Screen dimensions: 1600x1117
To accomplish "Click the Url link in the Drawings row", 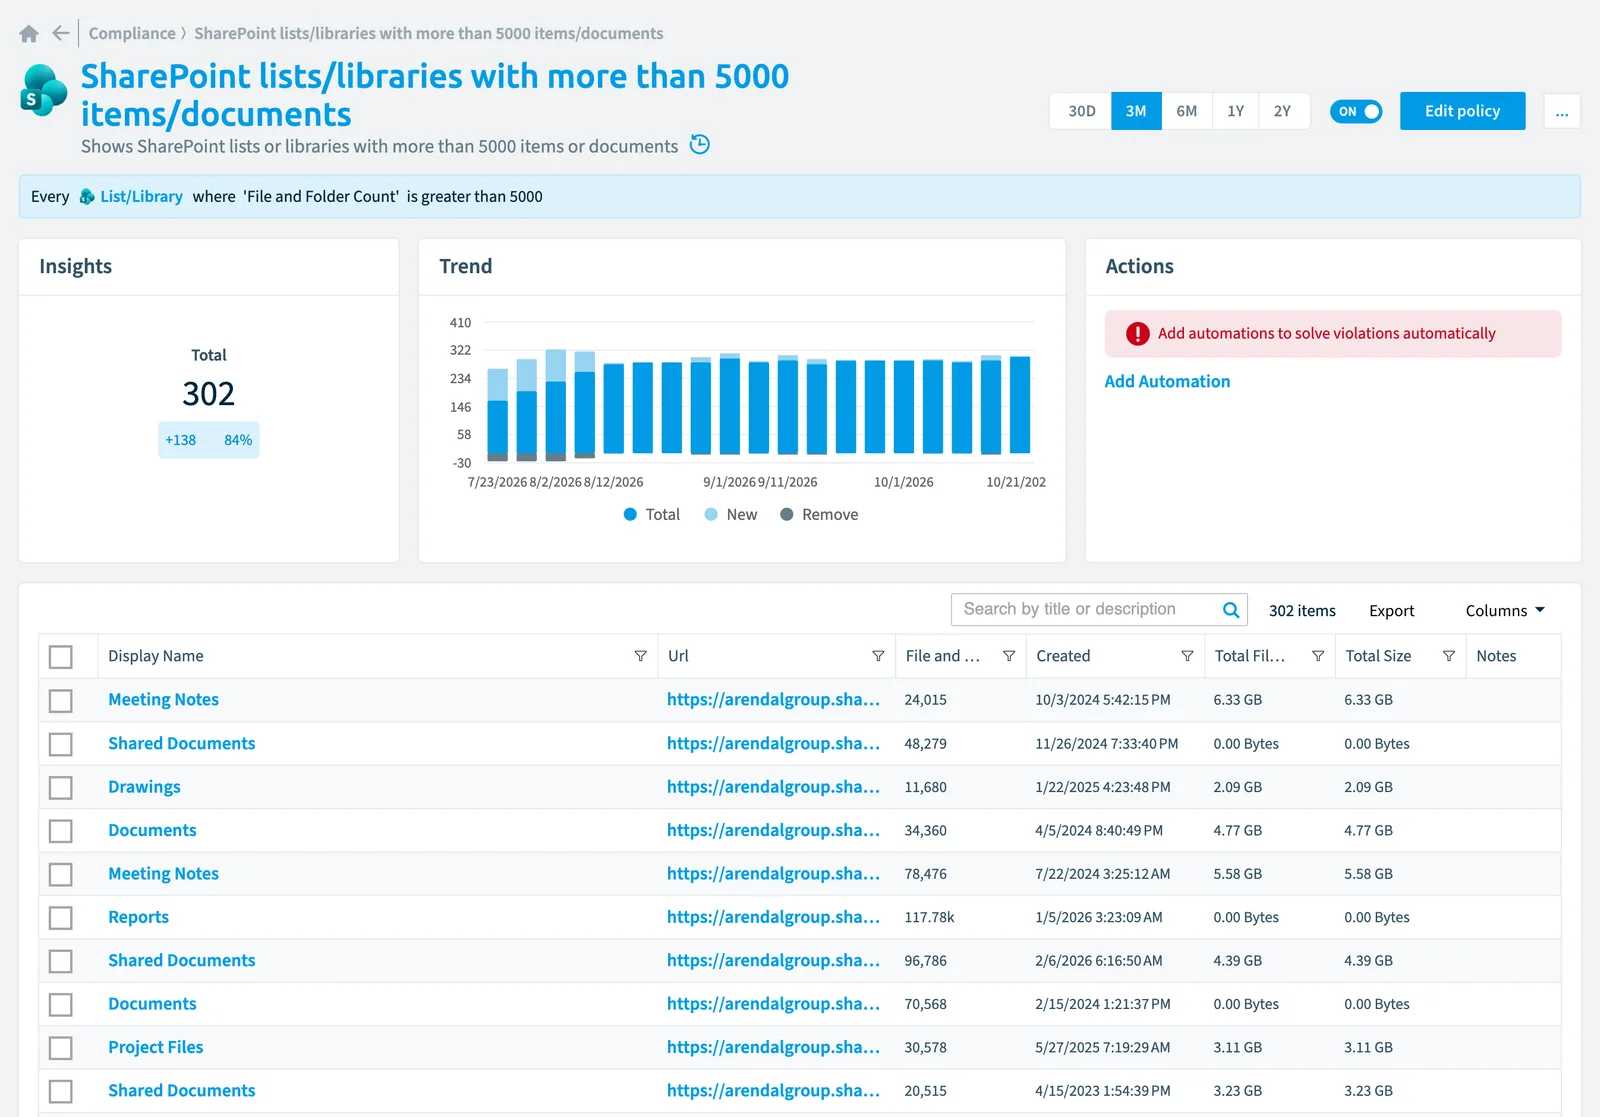I will pos(773,787).
